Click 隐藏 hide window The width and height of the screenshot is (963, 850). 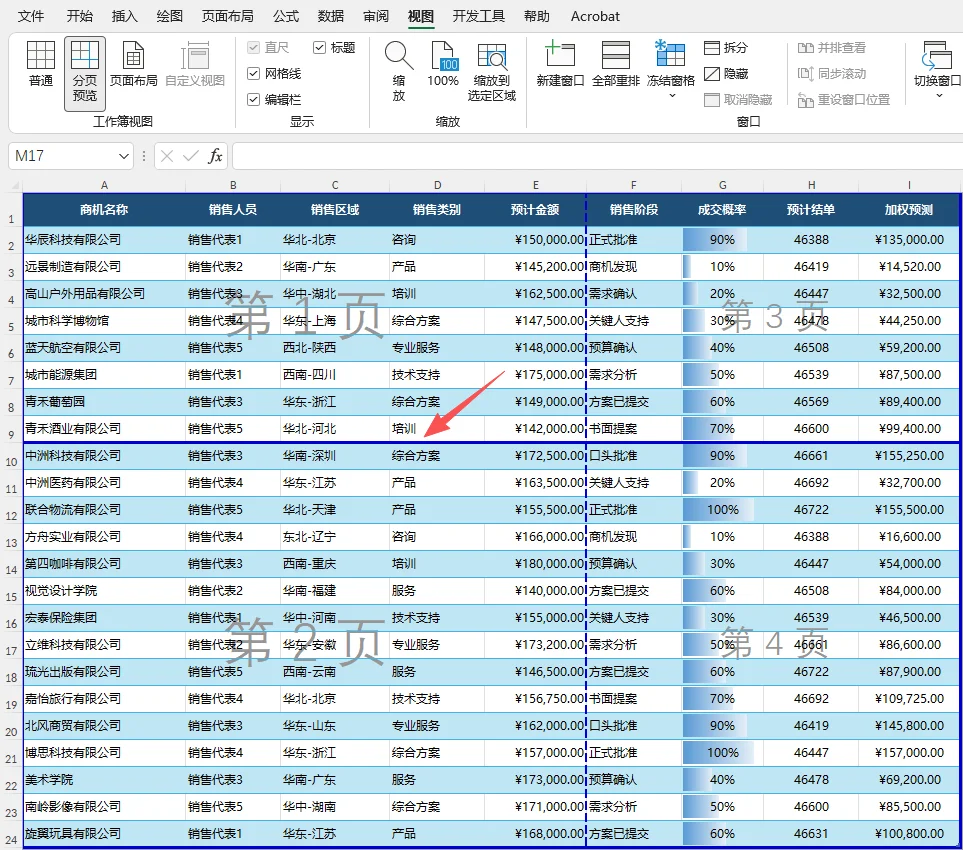pyautogui.click(x=726, y=74)
